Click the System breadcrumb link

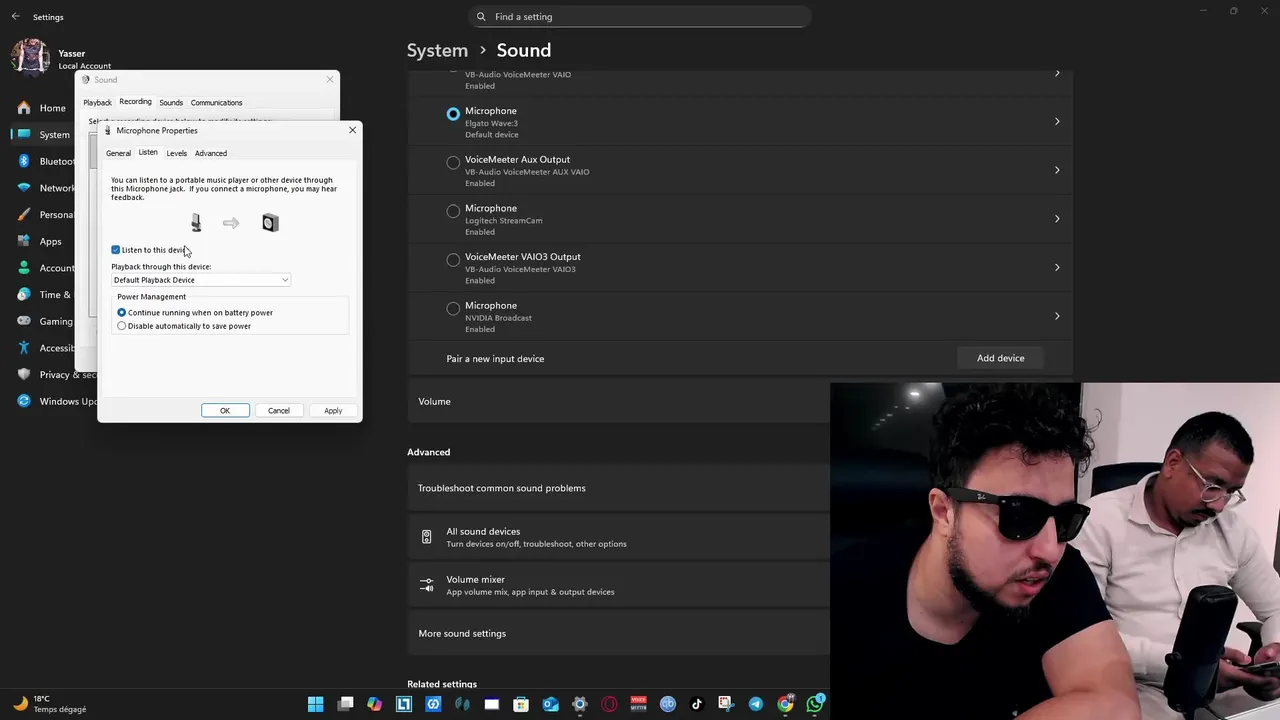click(x=437, y=50)
